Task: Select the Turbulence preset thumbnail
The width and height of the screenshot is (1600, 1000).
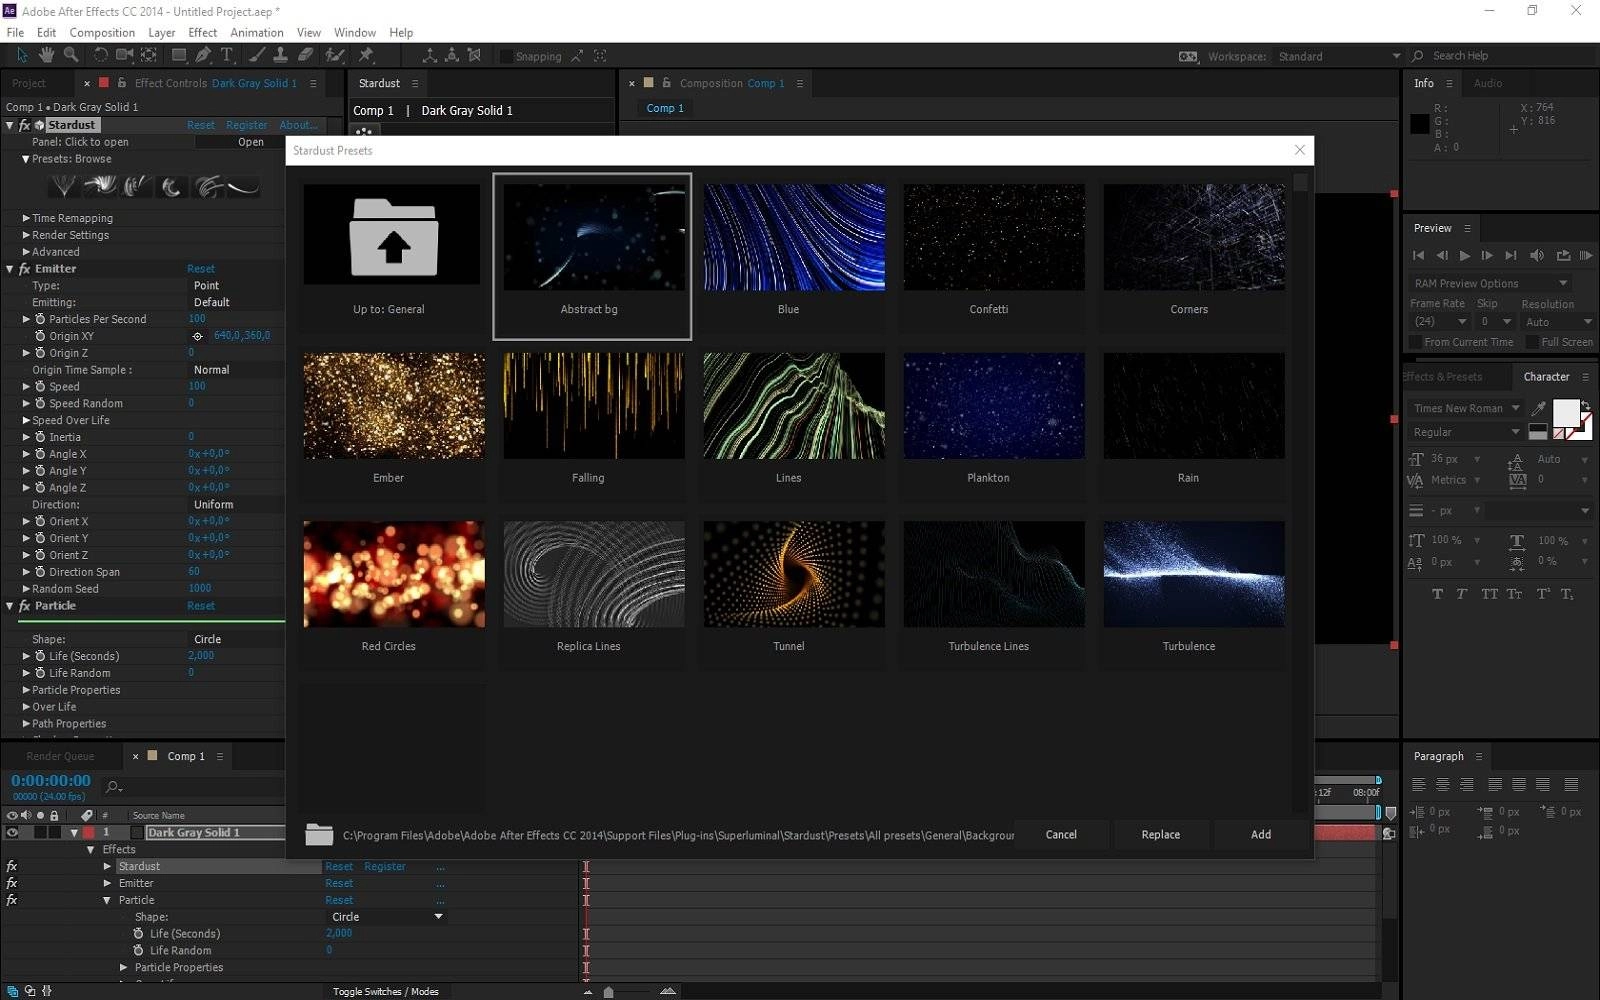Action: tap(1194, 574)
